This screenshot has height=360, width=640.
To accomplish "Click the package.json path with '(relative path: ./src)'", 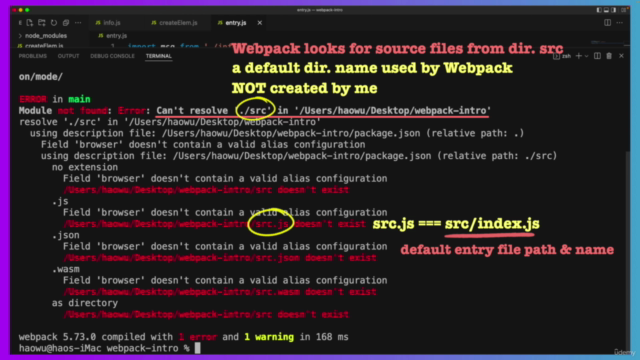I will click(x=365, y=156).
